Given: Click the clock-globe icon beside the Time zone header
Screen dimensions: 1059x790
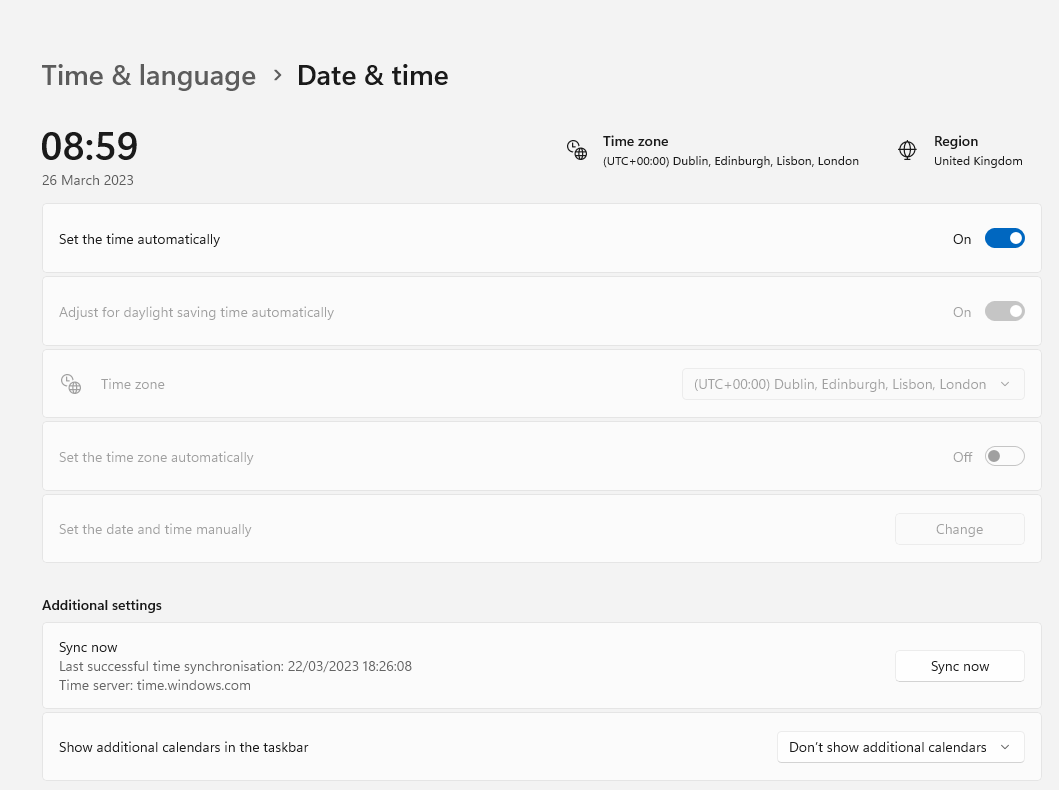Looking at the screenshot, I should point(577,150).
